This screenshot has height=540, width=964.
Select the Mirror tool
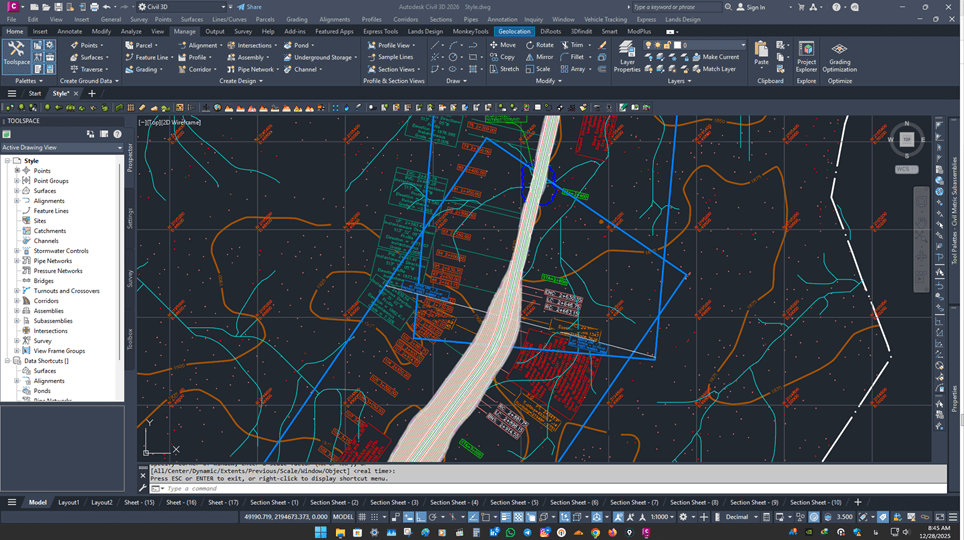538,57
